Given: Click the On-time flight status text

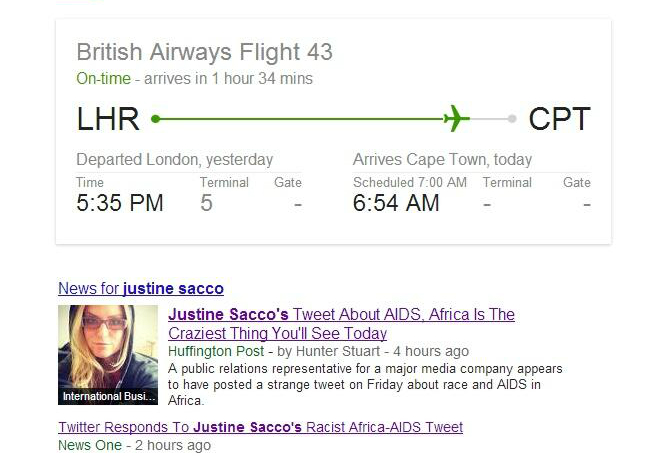Looking at the screenshot, I should 104,79.
